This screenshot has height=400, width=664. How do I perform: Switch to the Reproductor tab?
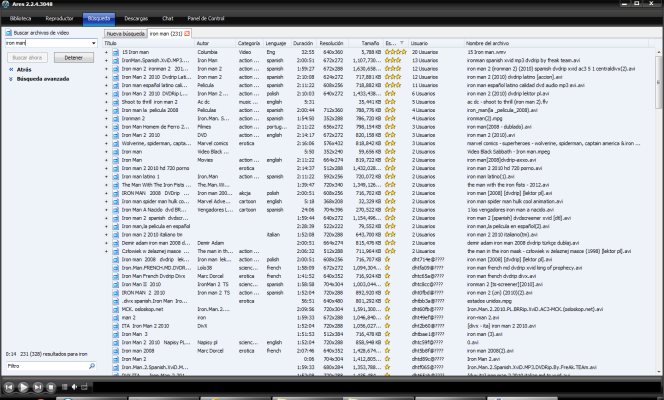(59, 19)
